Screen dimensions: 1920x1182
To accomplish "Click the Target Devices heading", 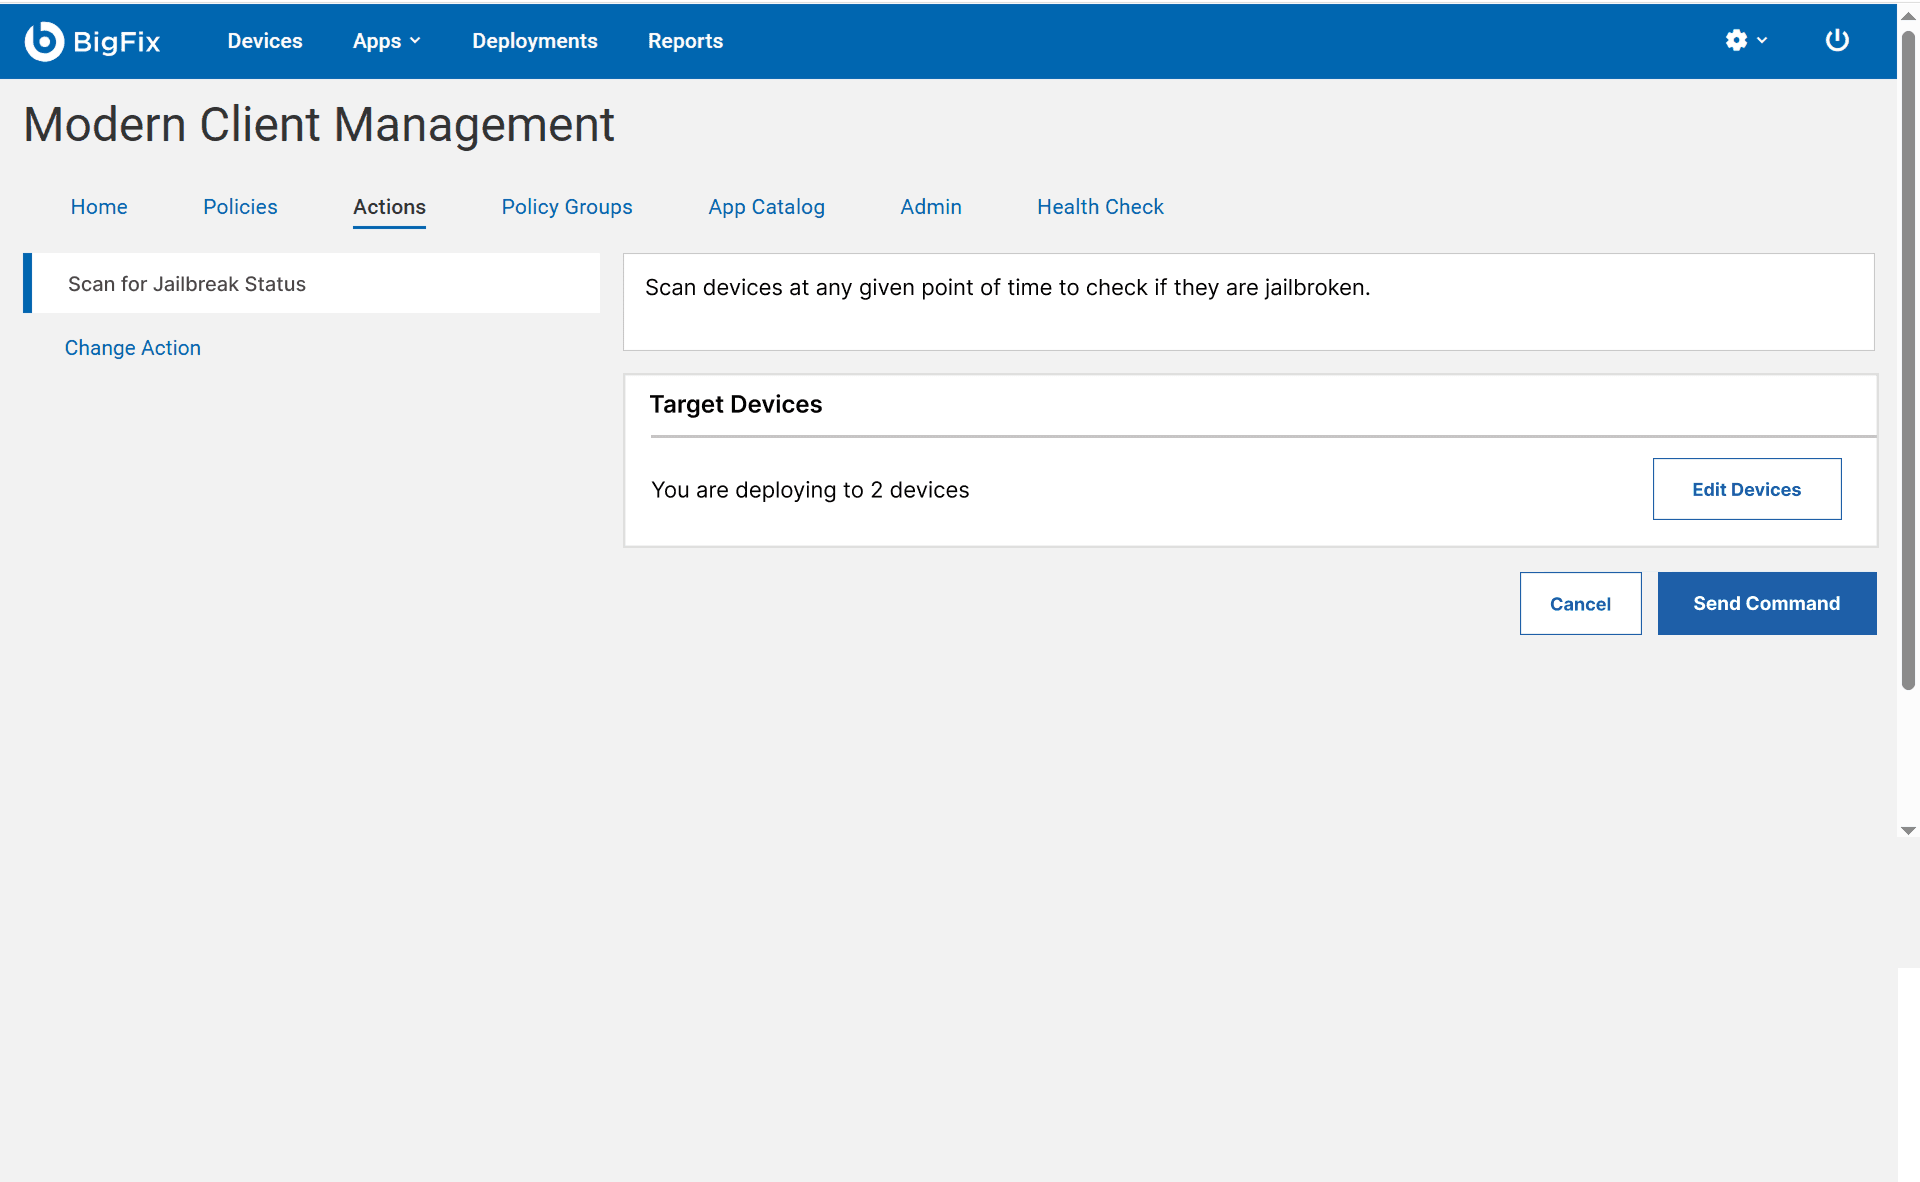I will [736, 404].
